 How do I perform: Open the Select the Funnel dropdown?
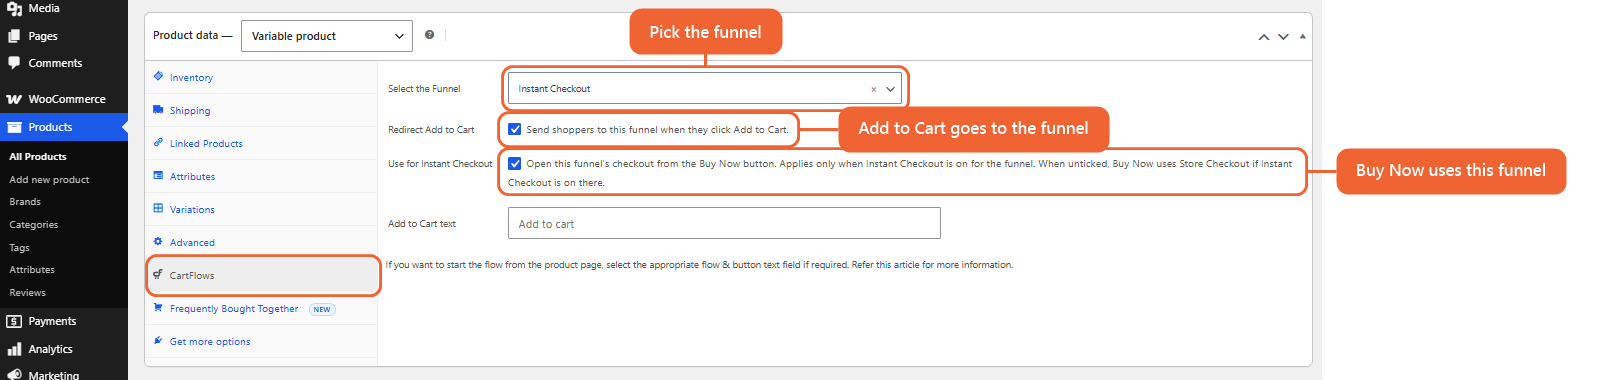click(705, 88)
